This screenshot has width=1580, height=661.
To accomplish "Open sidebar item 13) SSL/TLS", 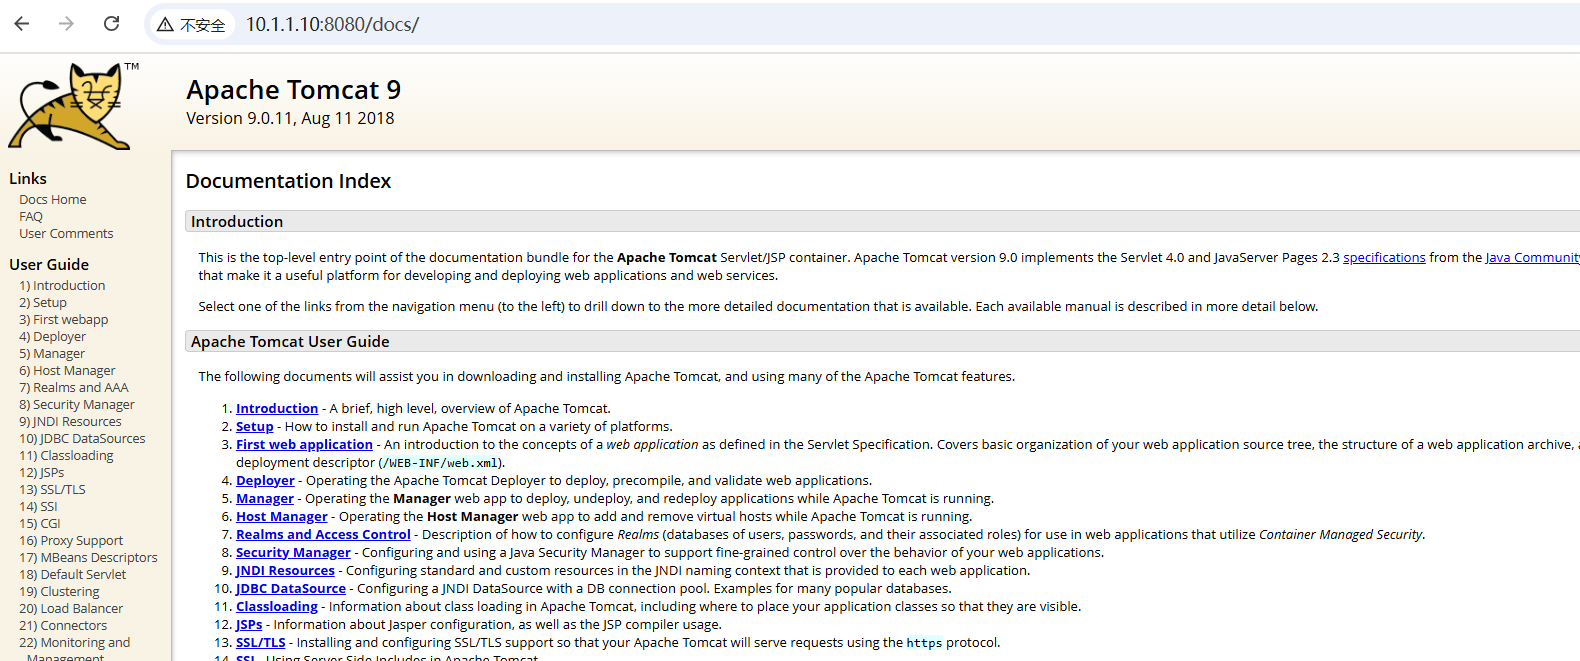I will (52, 490).
